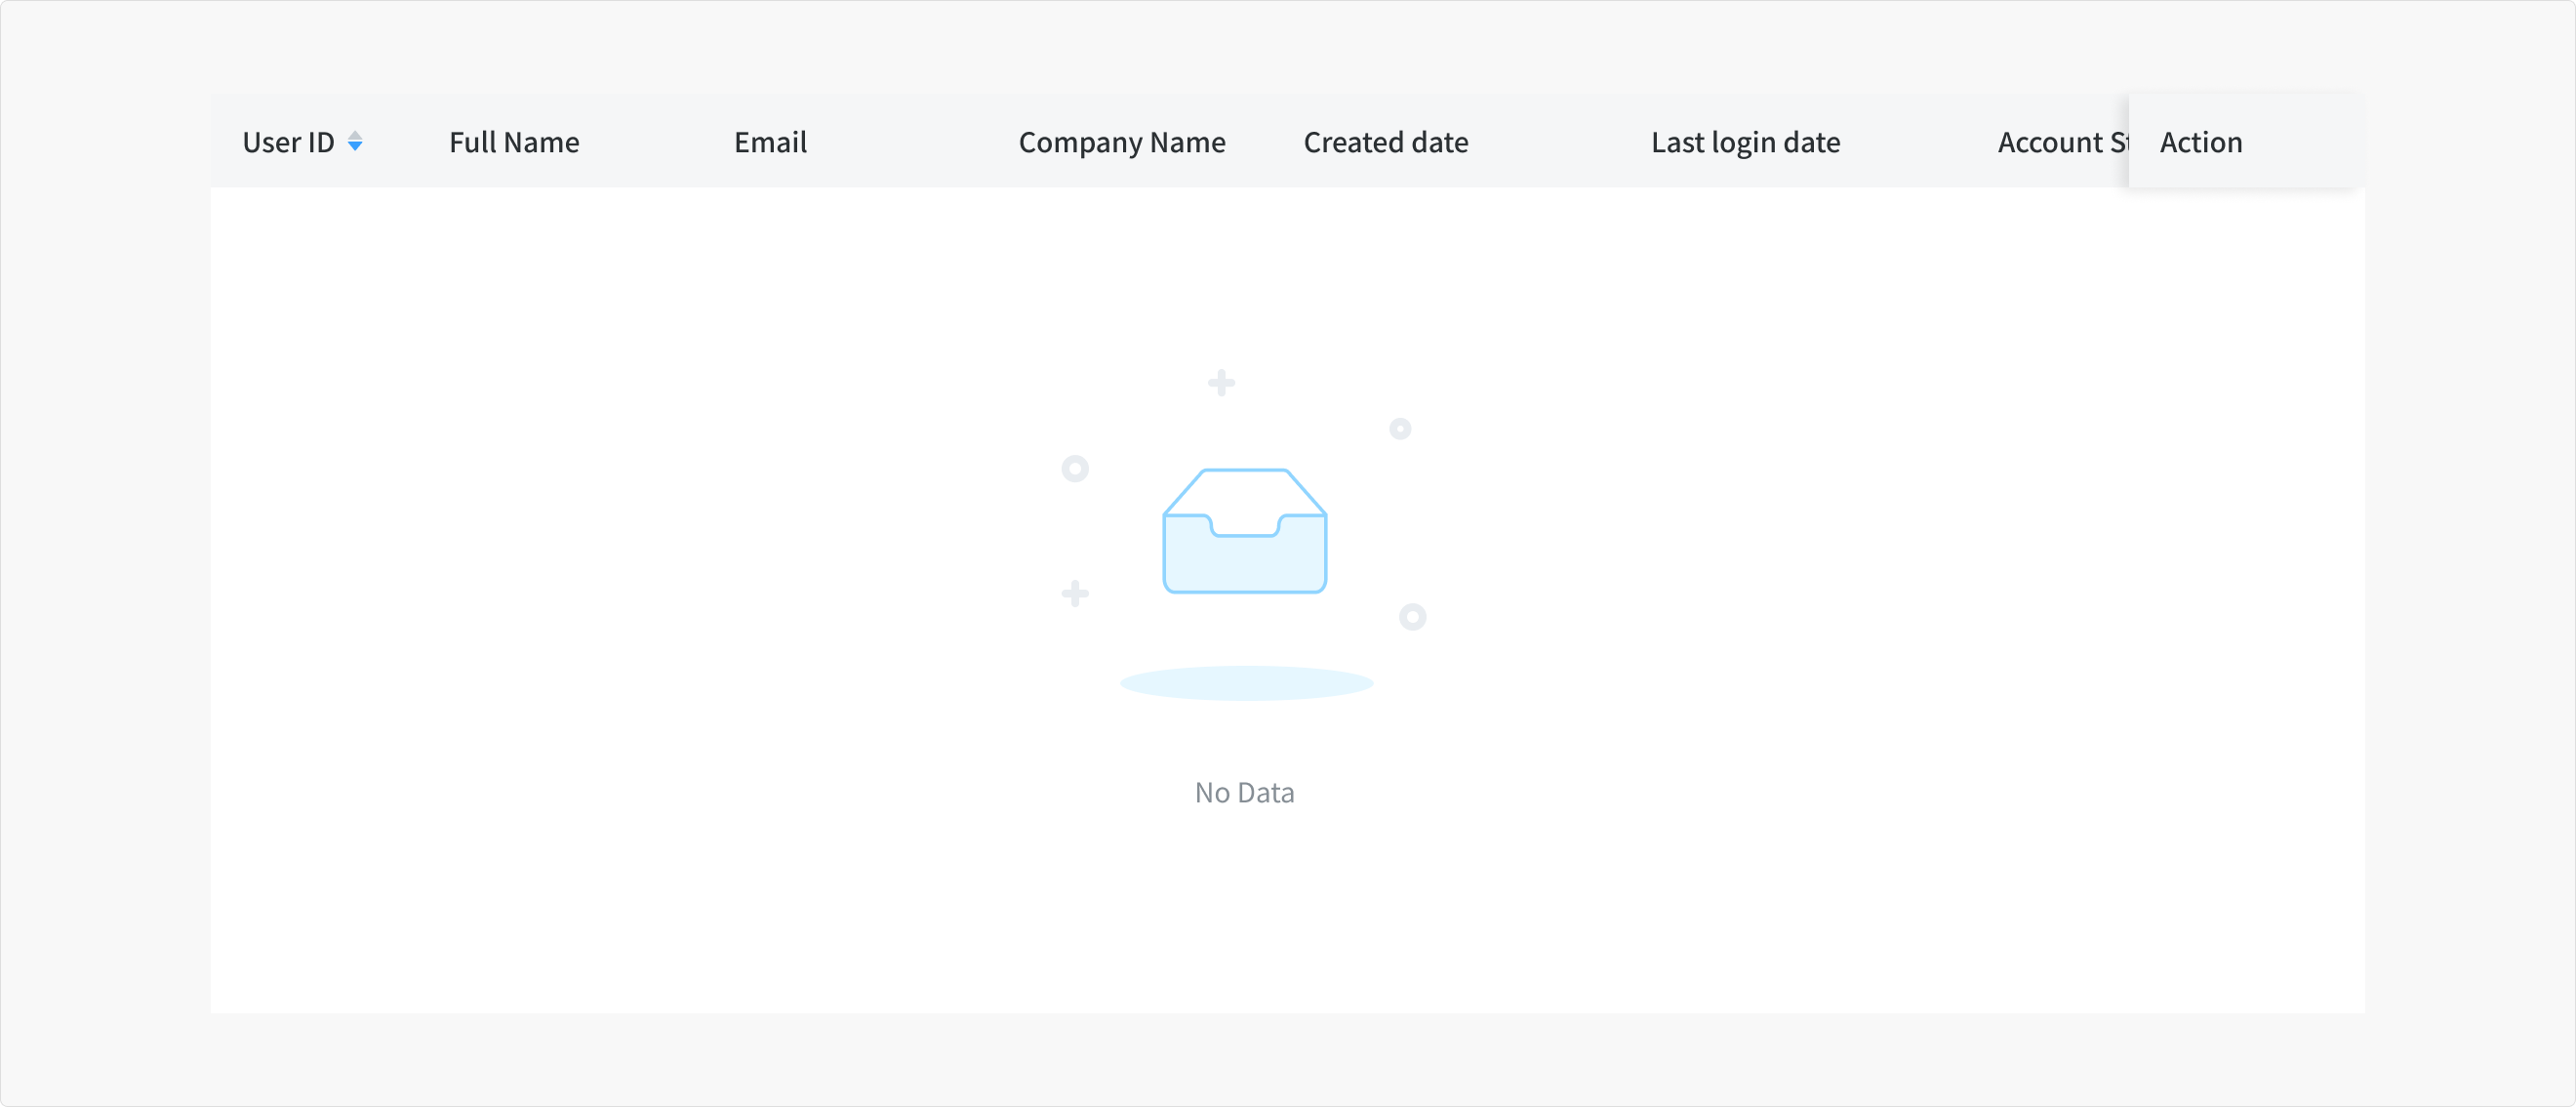Click the empty table body below Full Name

point(514,400)
